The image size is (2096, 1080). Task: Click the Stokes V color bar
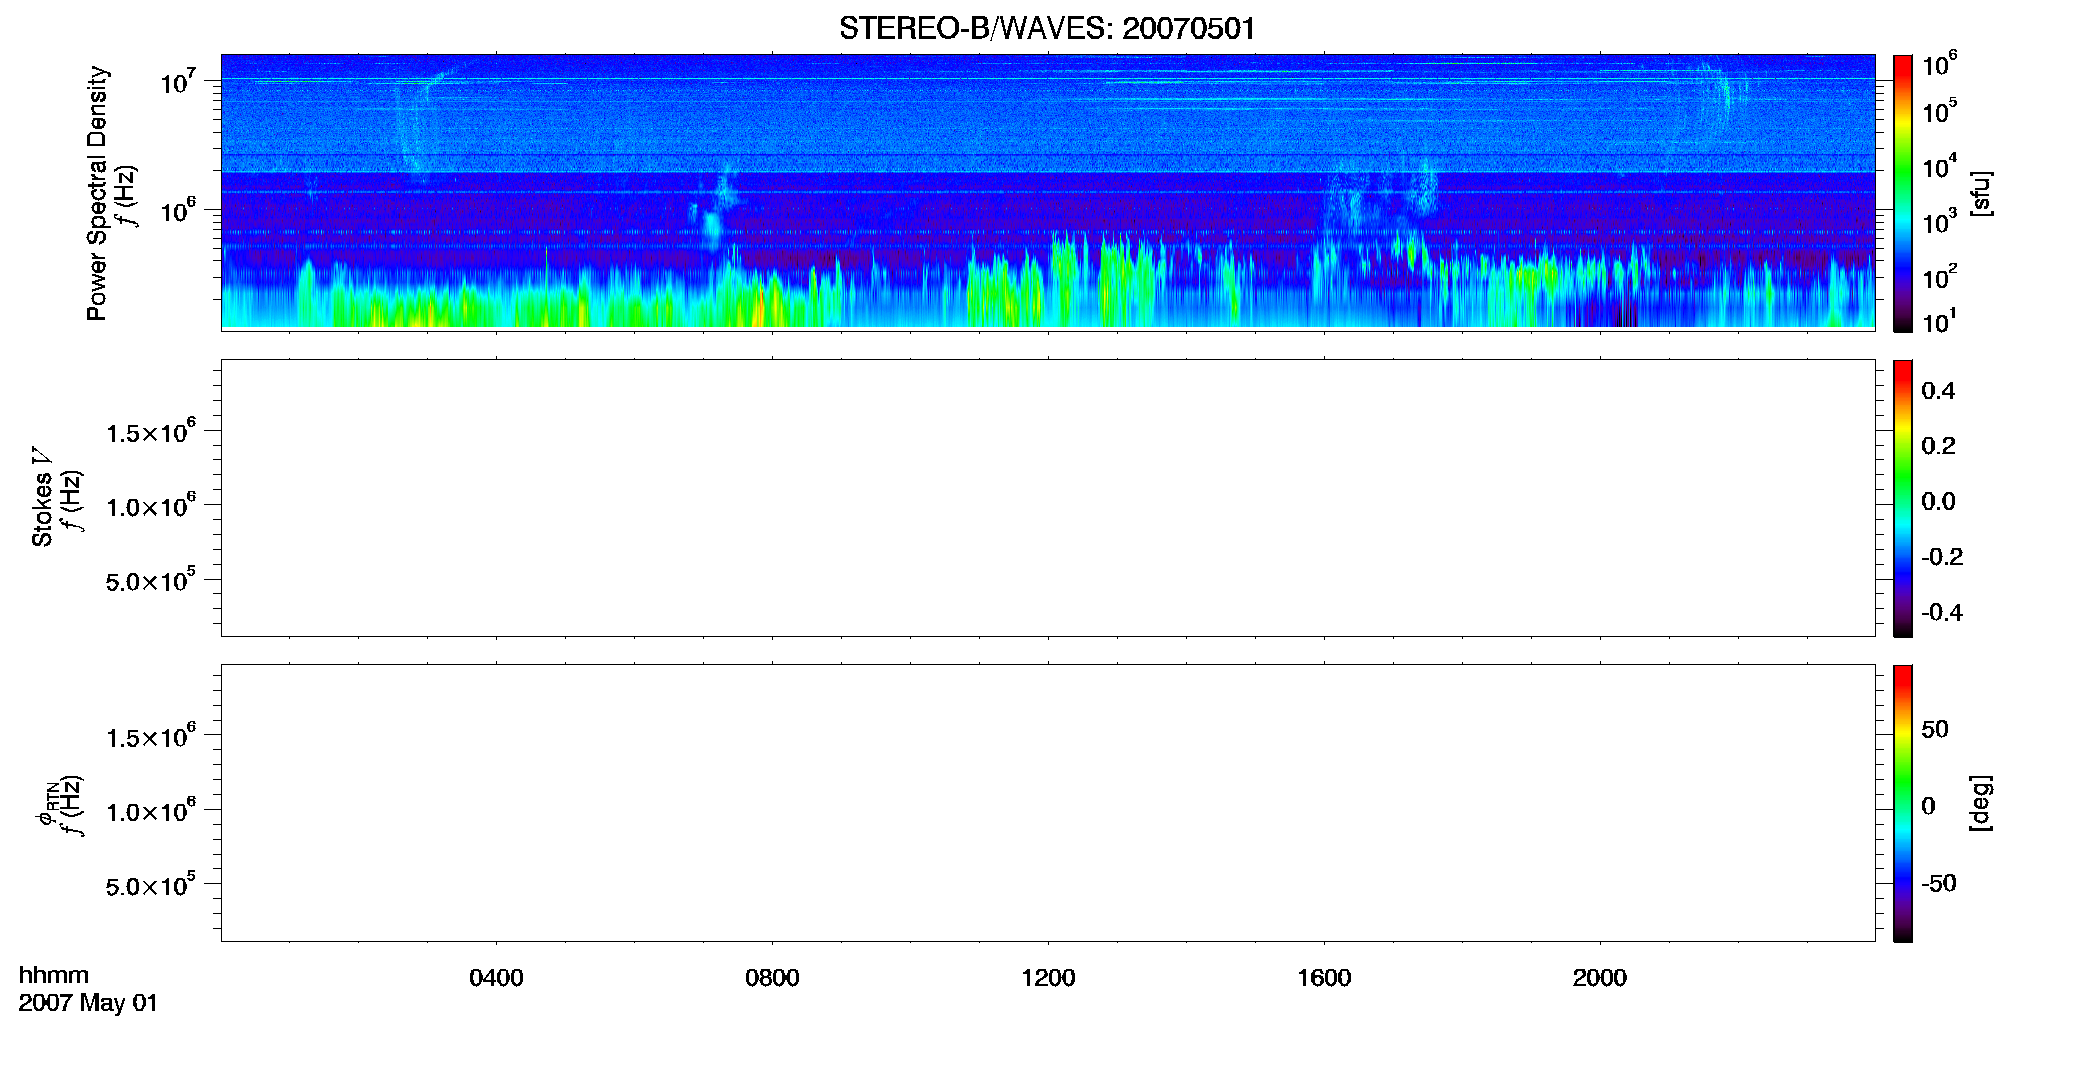(x=1903, y=498)
